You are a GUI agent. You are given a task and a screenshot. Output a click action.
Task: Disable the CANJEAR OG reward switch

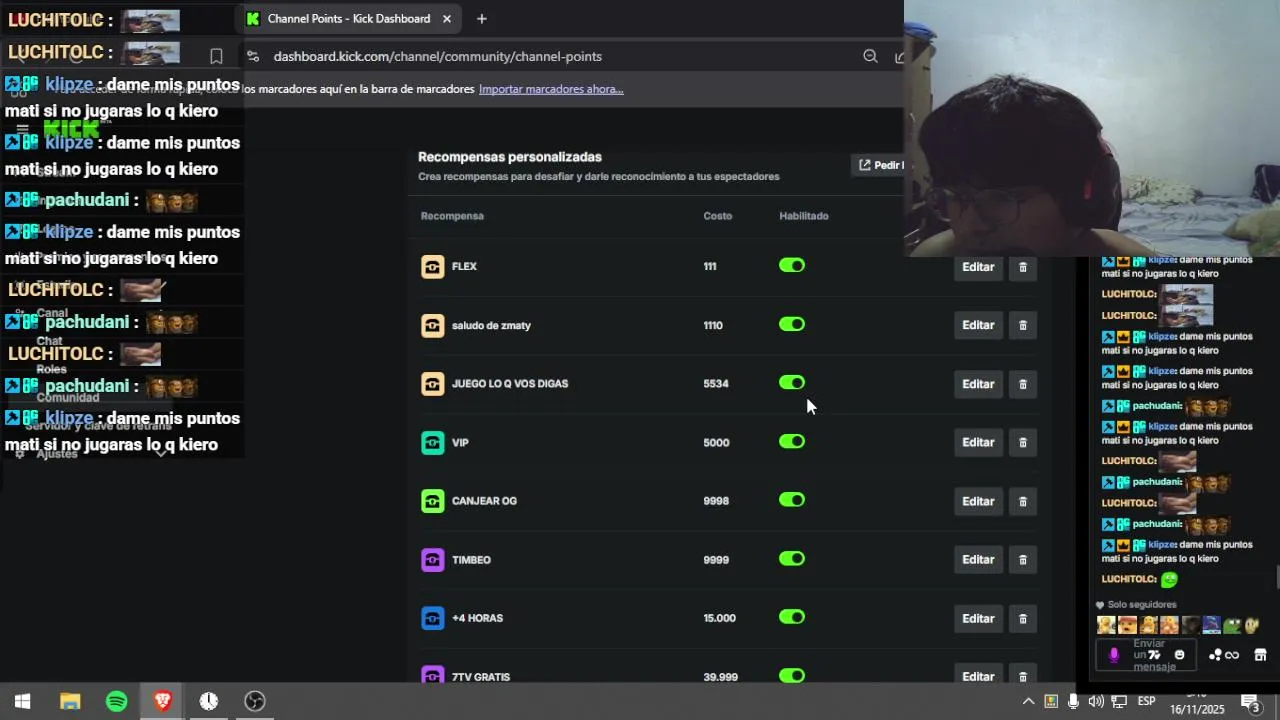(x=792, y=501)
